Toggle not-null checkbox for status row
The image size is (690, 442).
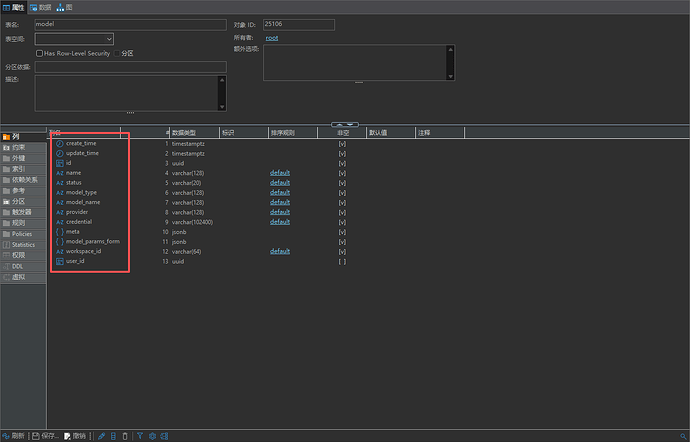[342, 183]
